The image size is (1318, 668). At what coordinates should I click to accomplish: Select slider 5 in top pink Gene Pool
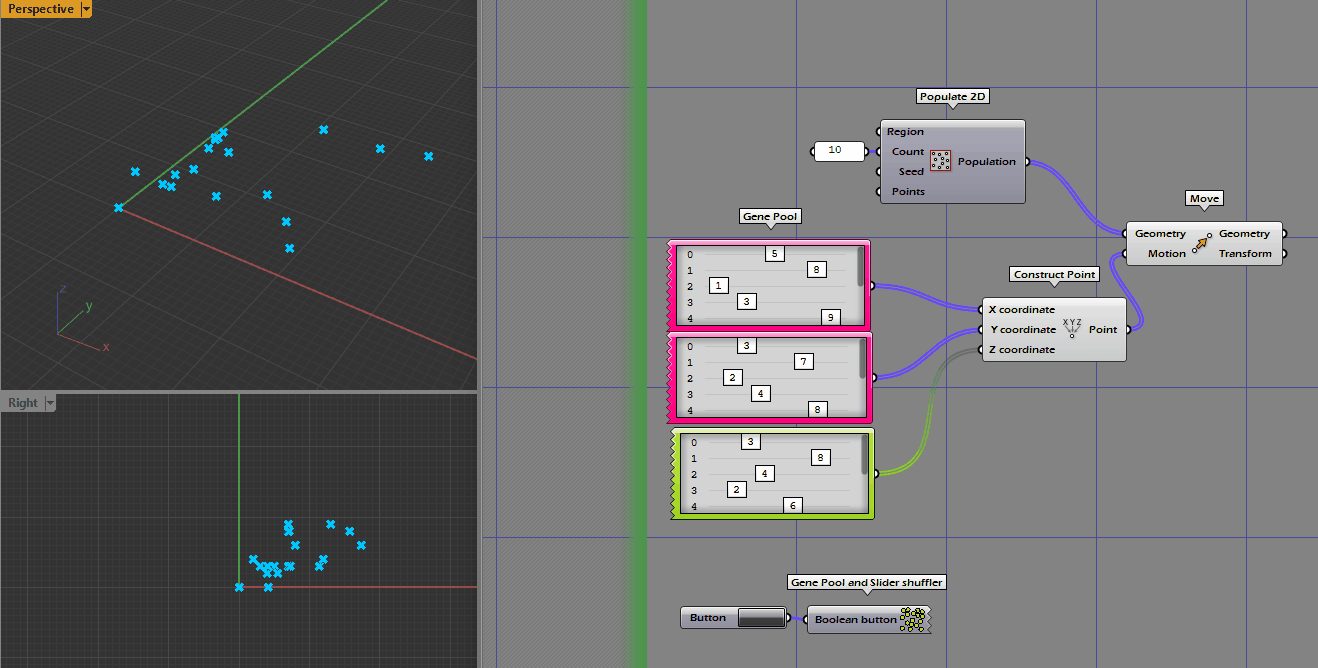point(775,254)
